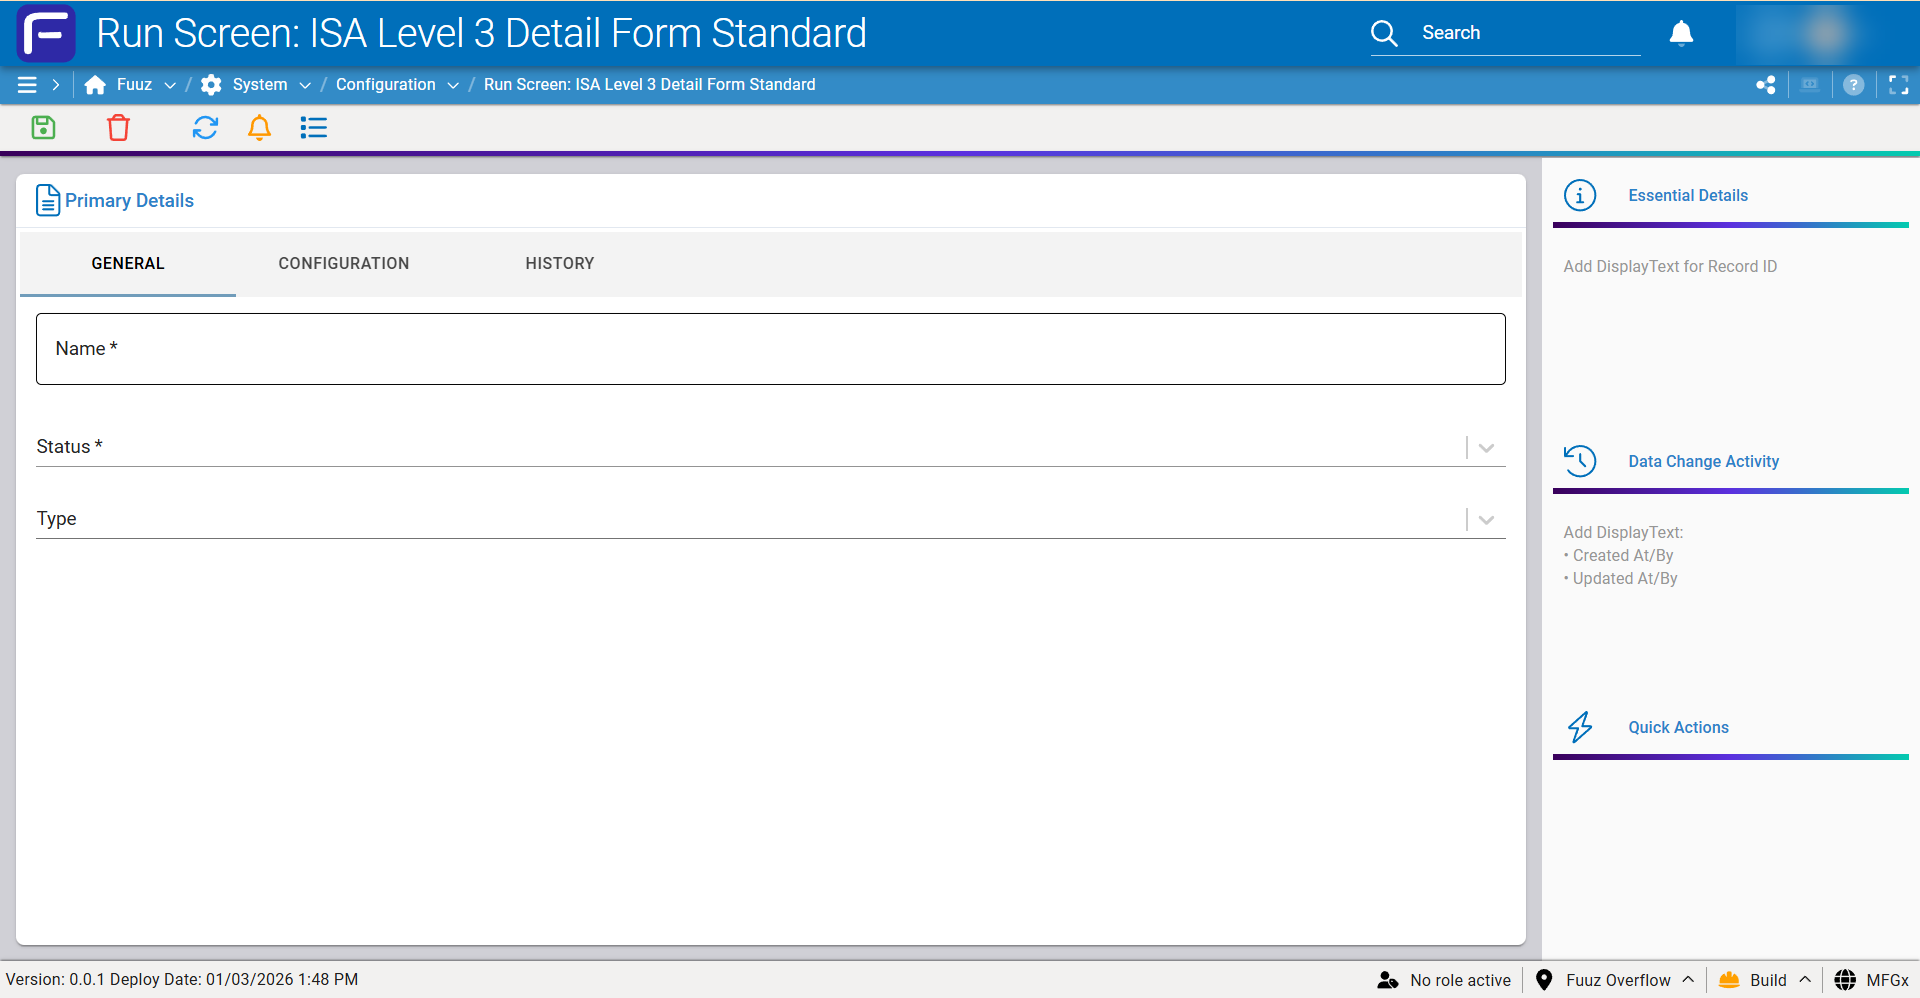The height and width of the screenshot is (998, 1920).
Task: Open the hamburger navigation menu
Action: tap(27, 85)
